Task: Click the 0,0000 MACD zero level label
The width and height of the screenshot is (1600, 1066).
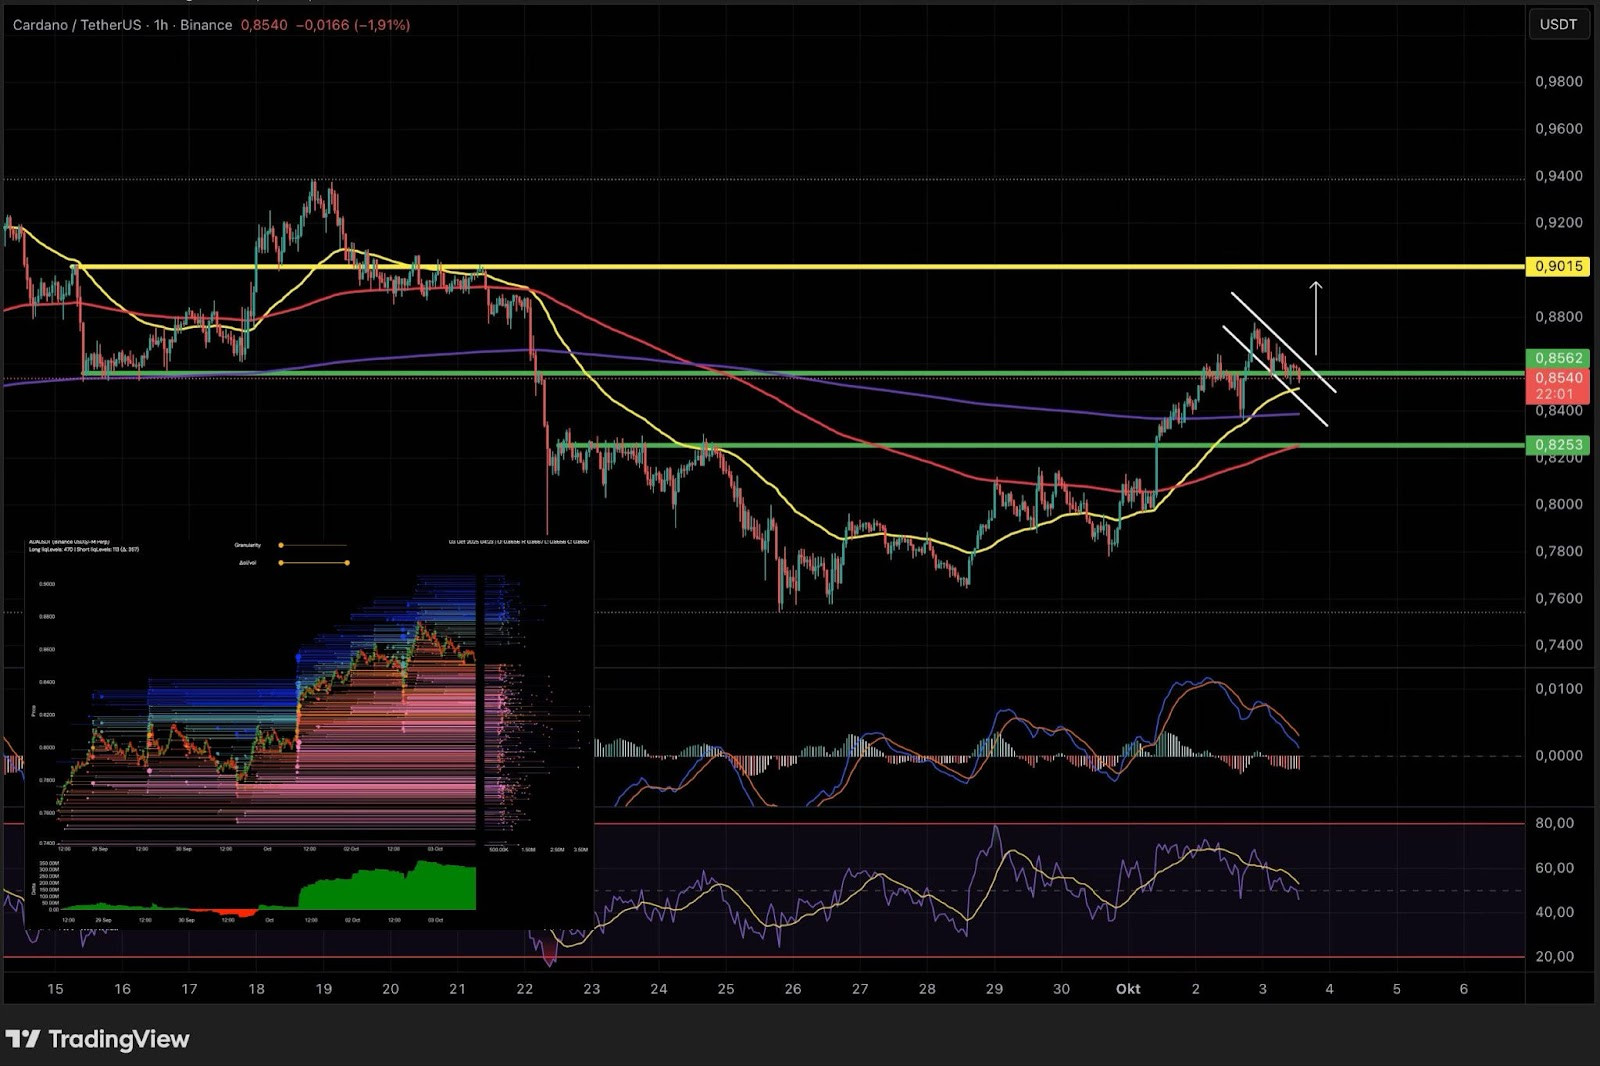Action: [x=1558, y=756]
